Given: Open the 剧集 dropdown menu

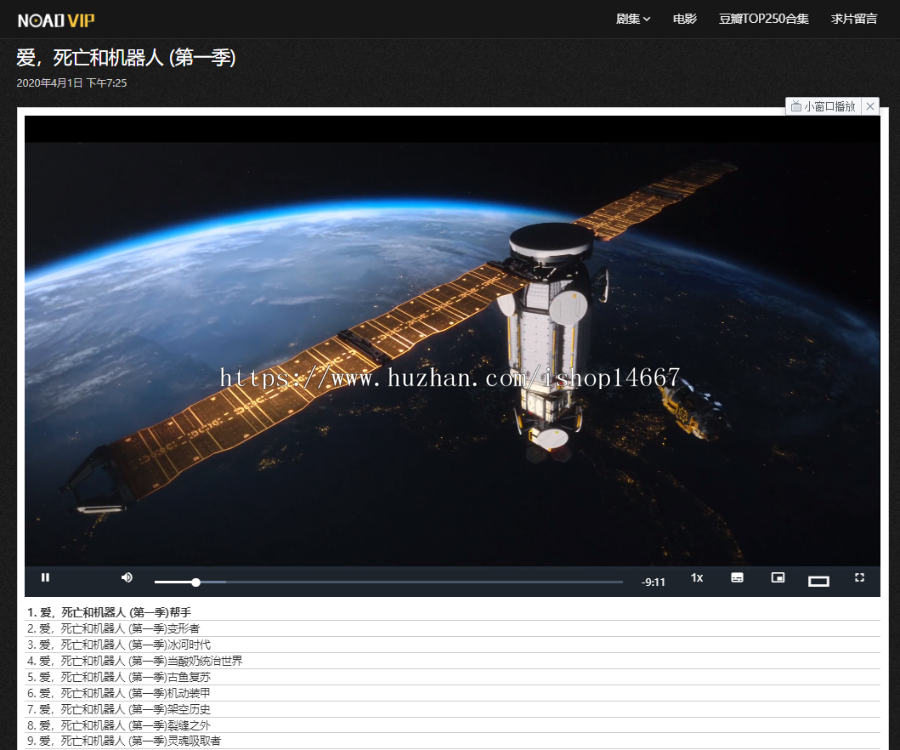Looking at the screenshot, I should click(x=633, y=19).
